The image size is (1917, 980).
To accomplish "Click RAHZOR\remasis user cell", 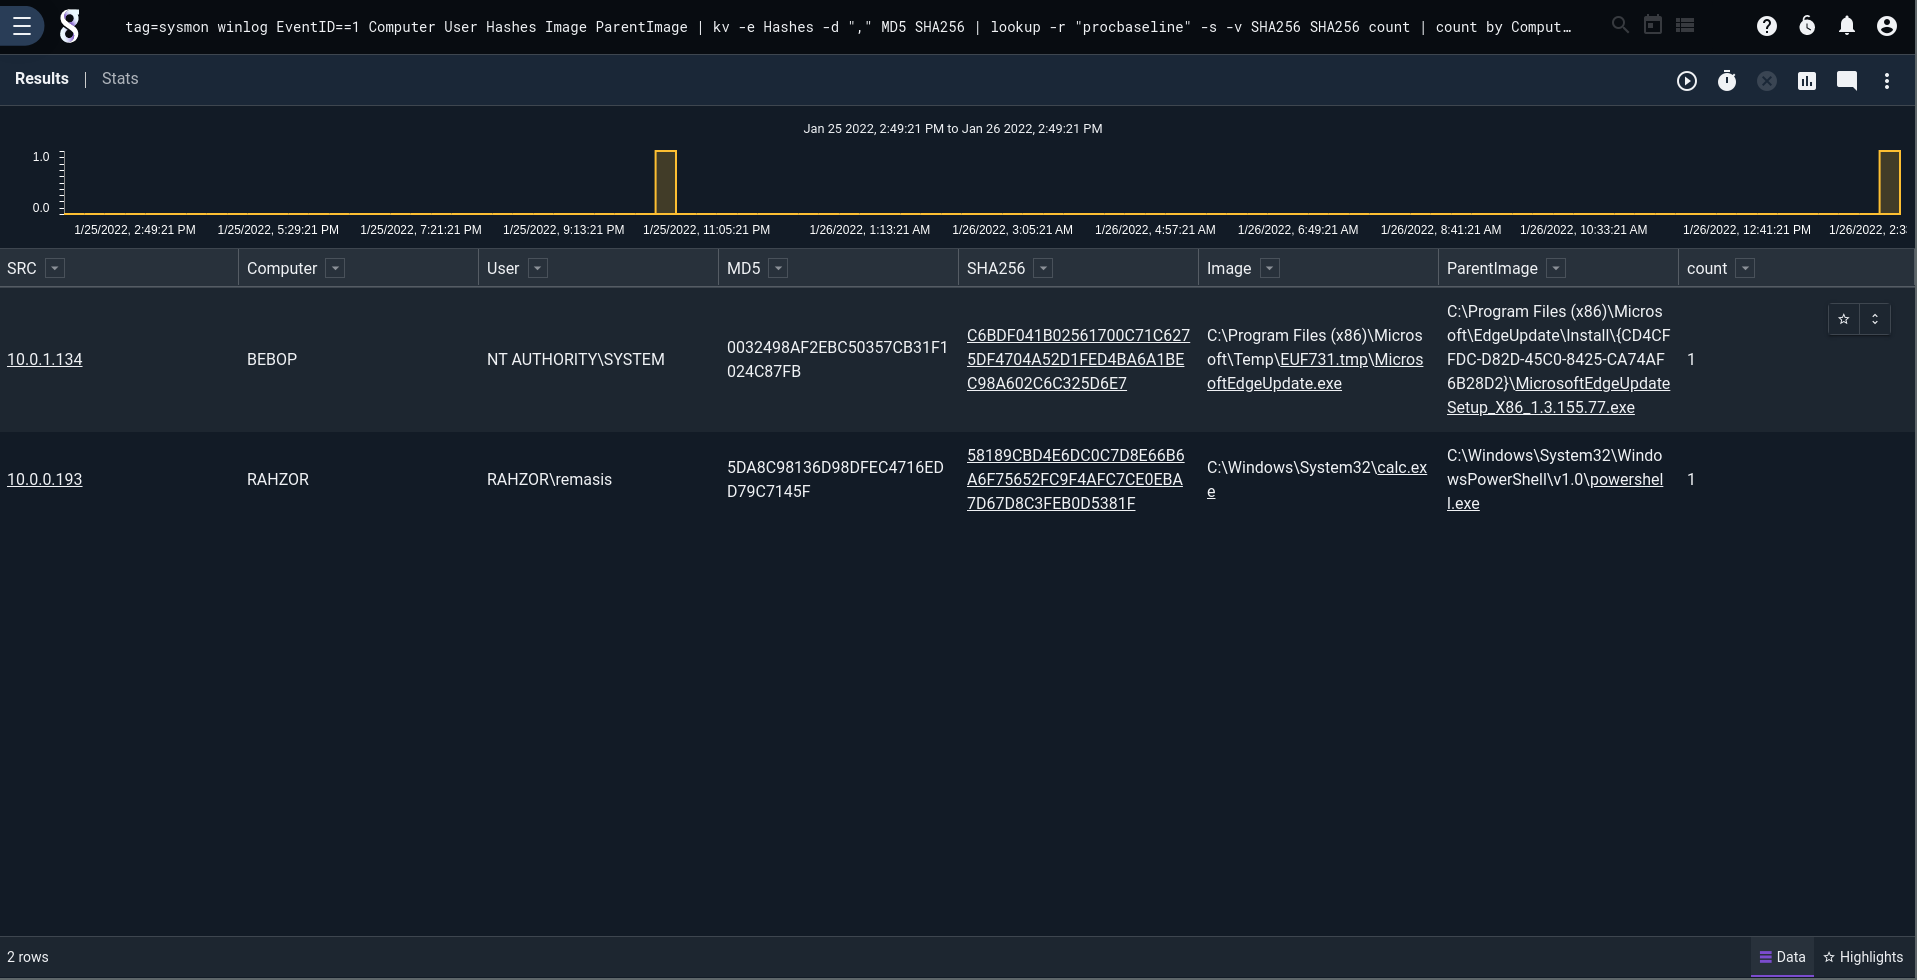I will [x=549, y=479].
